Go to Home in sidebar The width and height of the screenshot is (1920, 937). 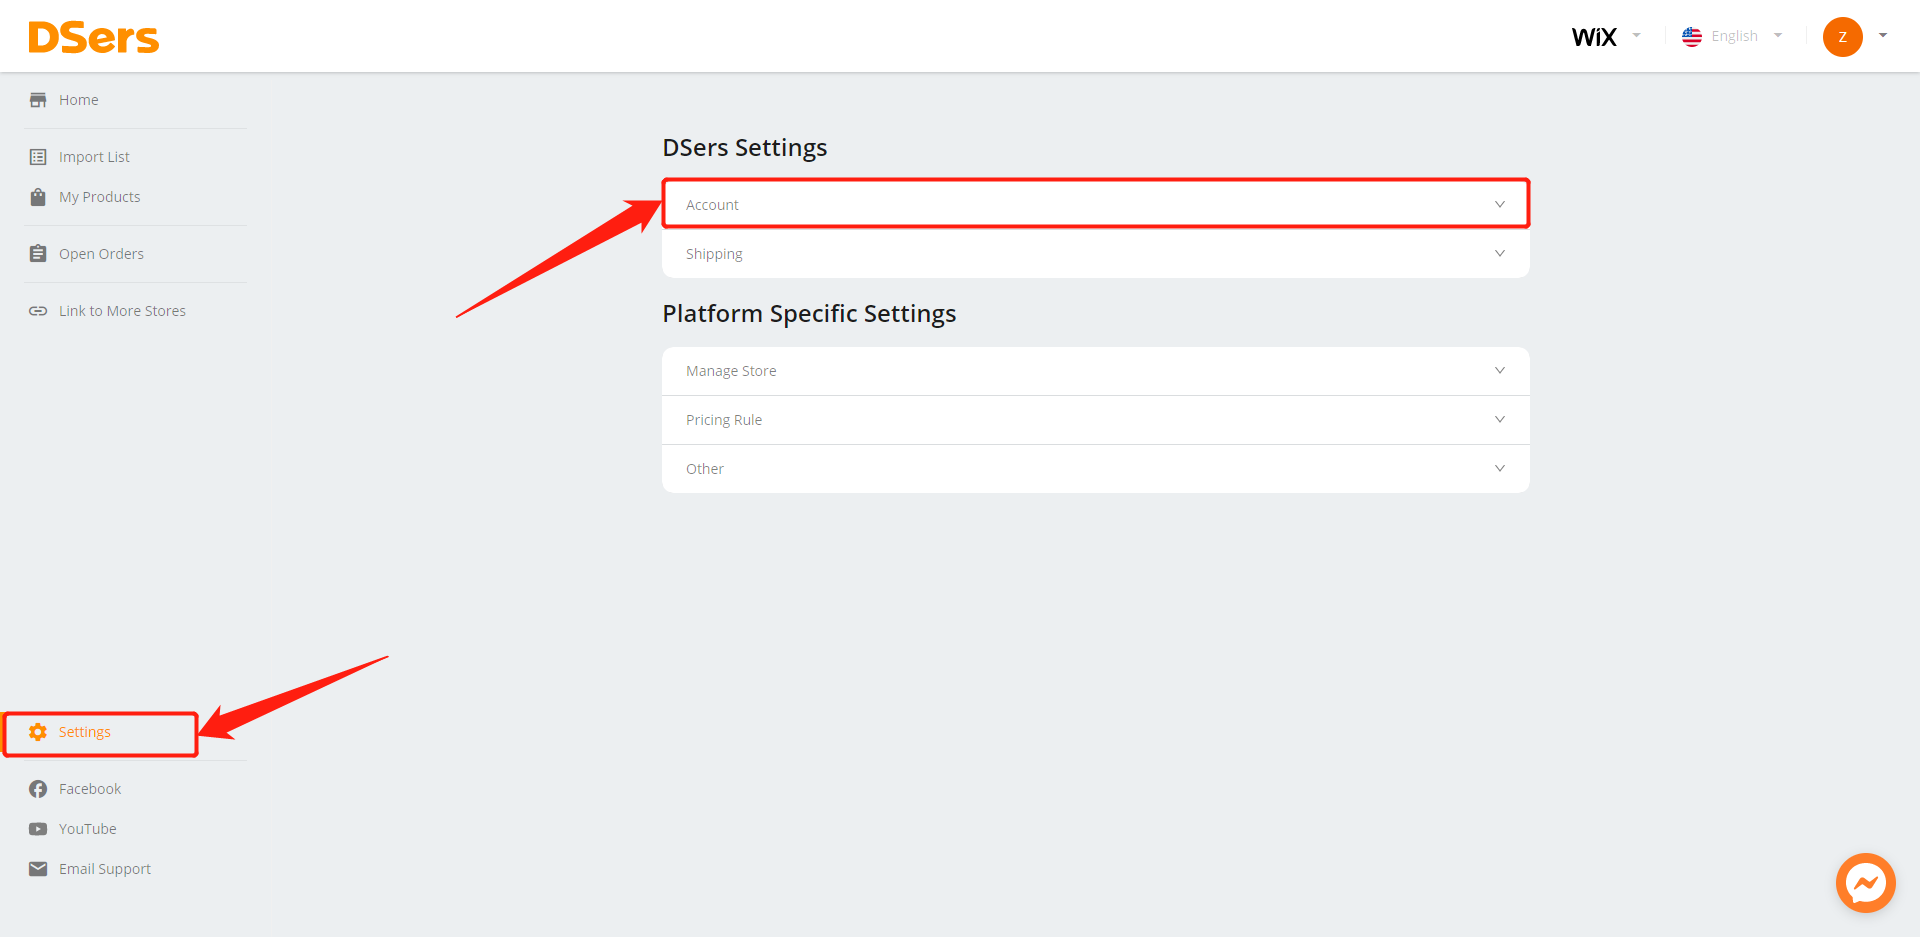pos(78,100)
